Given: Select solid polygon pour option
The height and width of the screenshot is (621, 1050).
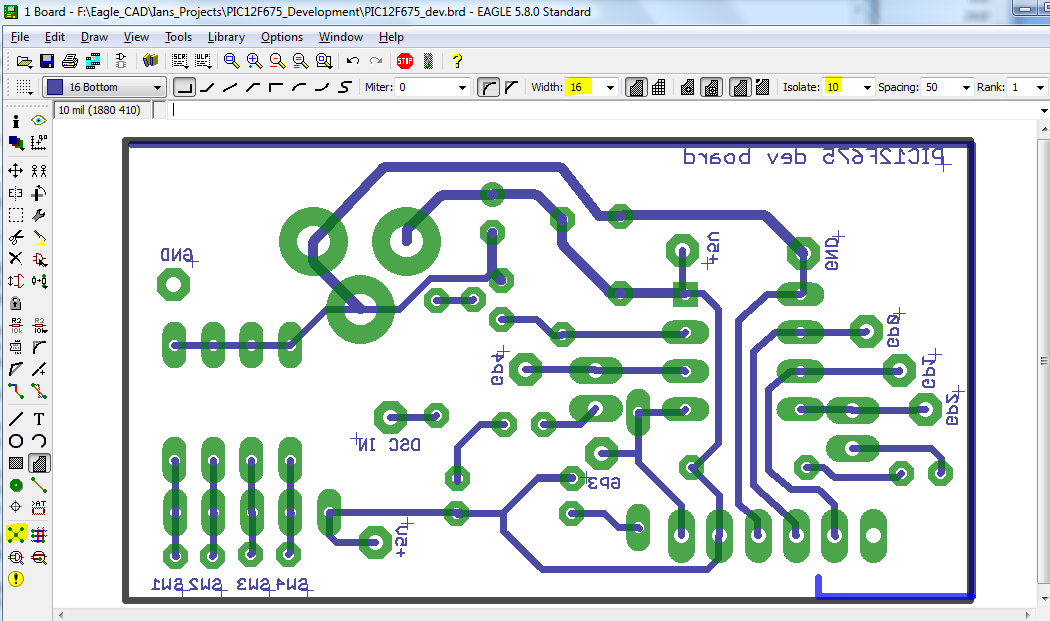Looking at the screenshot, I should click(635, 87).
